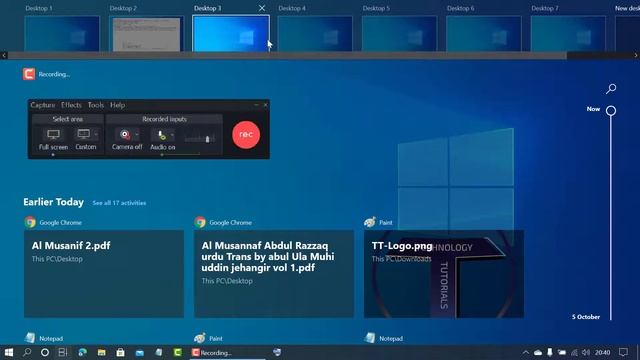
Task: Open the volume speaker tray icon
Action: pyautogui.click(x=586, y=353)
